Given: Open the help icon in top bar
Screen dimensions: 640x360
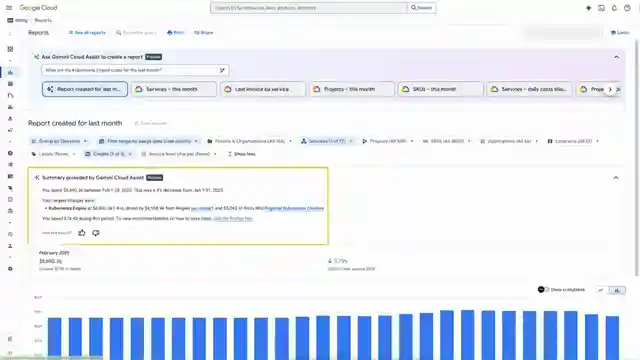Looking at the screenshot, I should tap(627, 8).
